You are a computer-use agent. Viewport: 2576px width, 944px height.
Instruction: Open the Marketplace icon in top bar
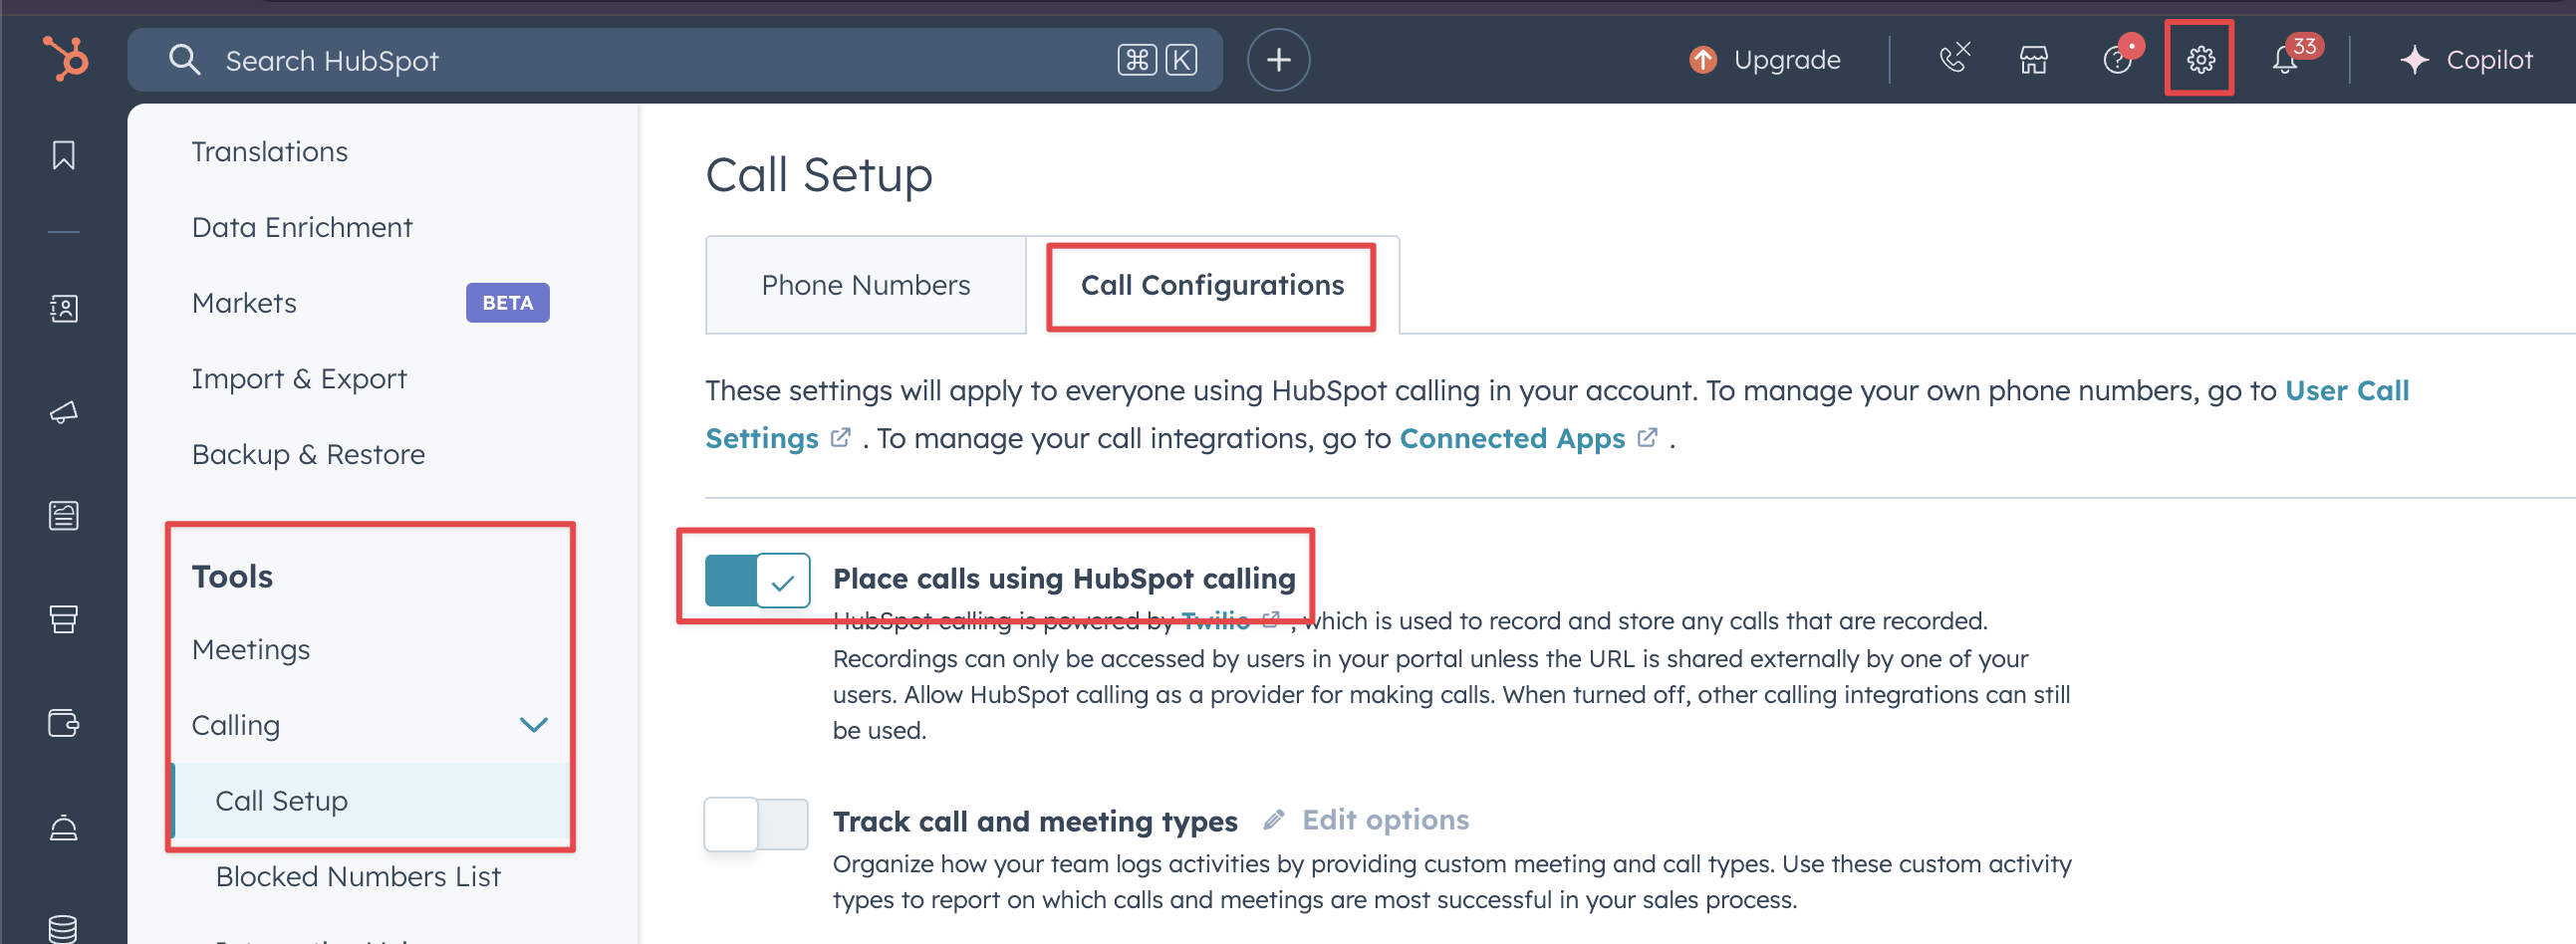(x=2034, y=60)
